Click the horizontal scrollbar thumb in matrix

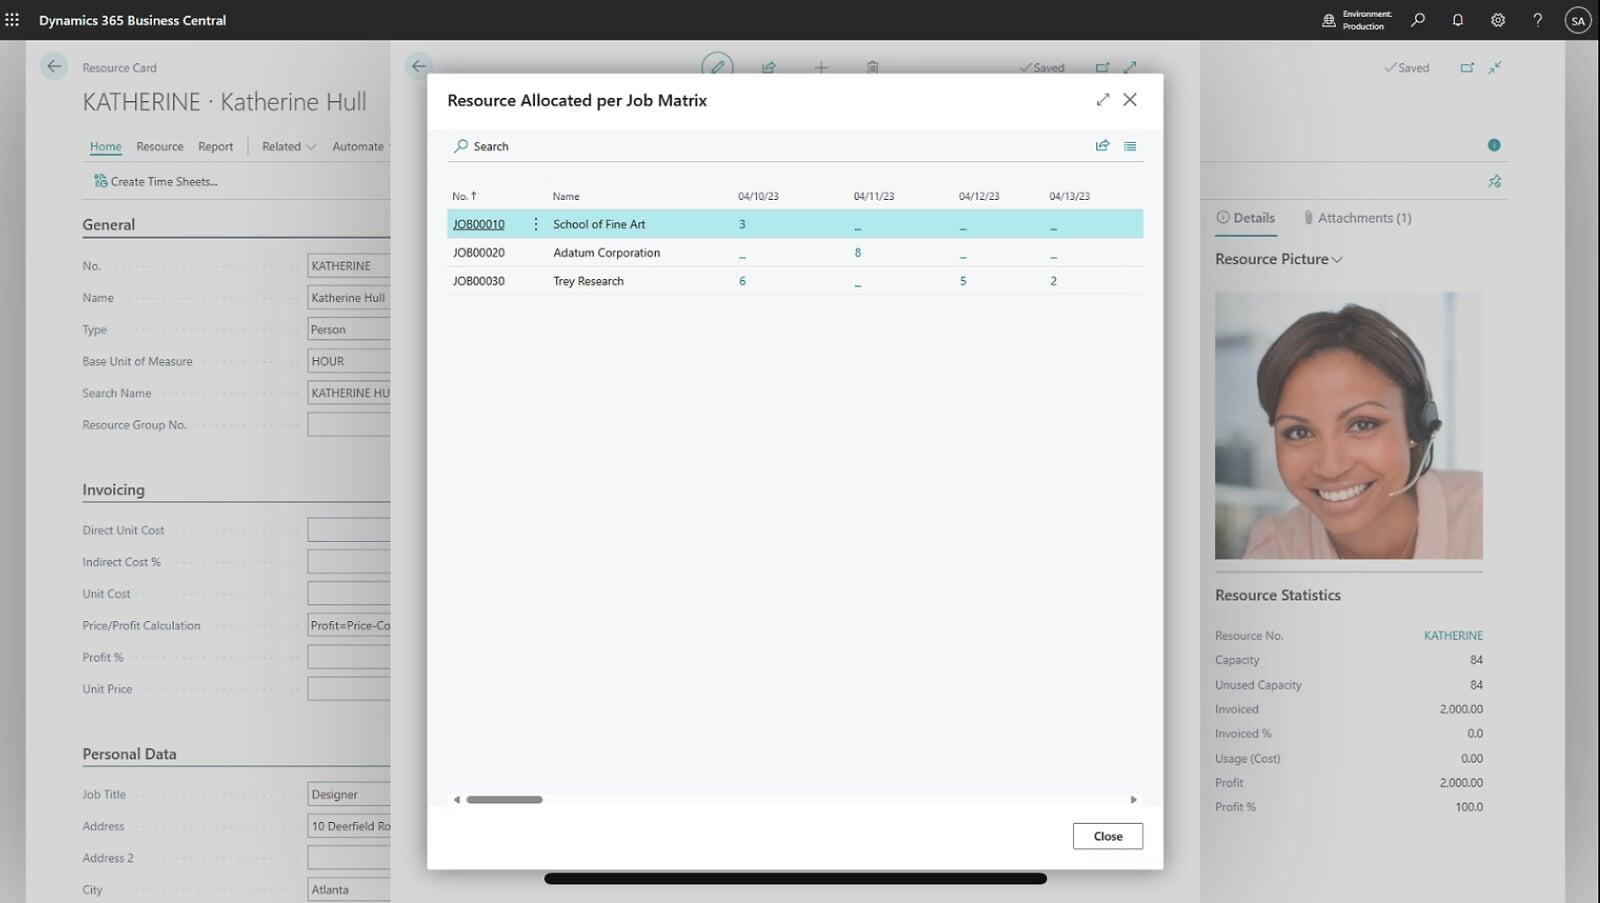coord(504,799)
